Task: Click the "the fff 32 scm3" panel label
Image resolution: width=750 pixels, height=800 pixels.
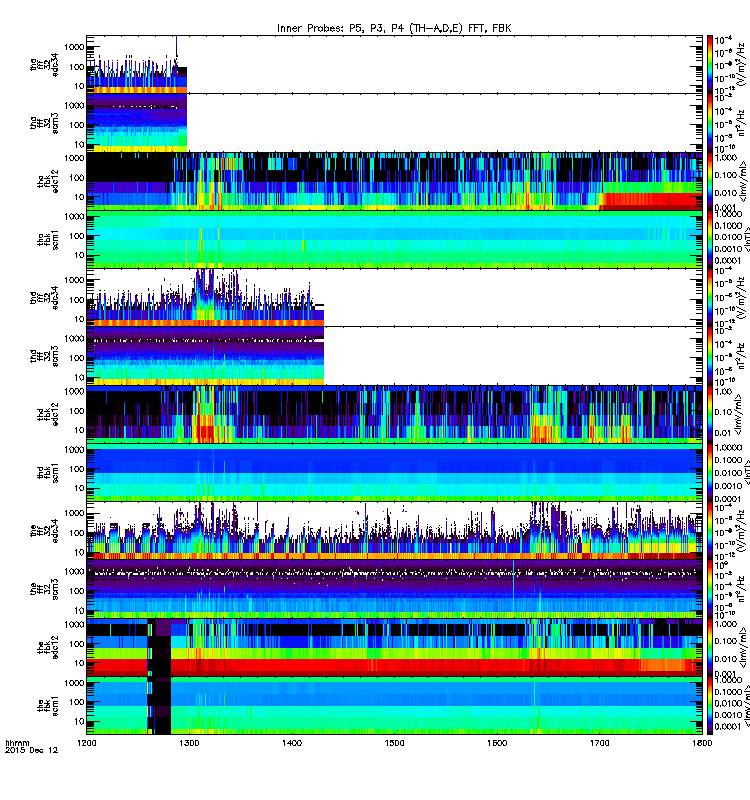Action: pos(44,589)
